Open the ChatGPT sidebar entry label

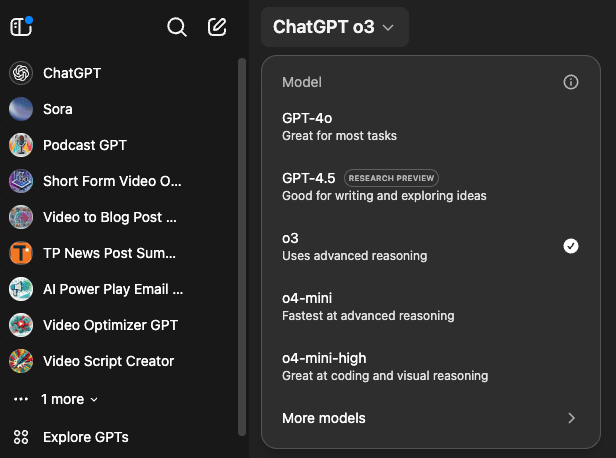[72, 73]
